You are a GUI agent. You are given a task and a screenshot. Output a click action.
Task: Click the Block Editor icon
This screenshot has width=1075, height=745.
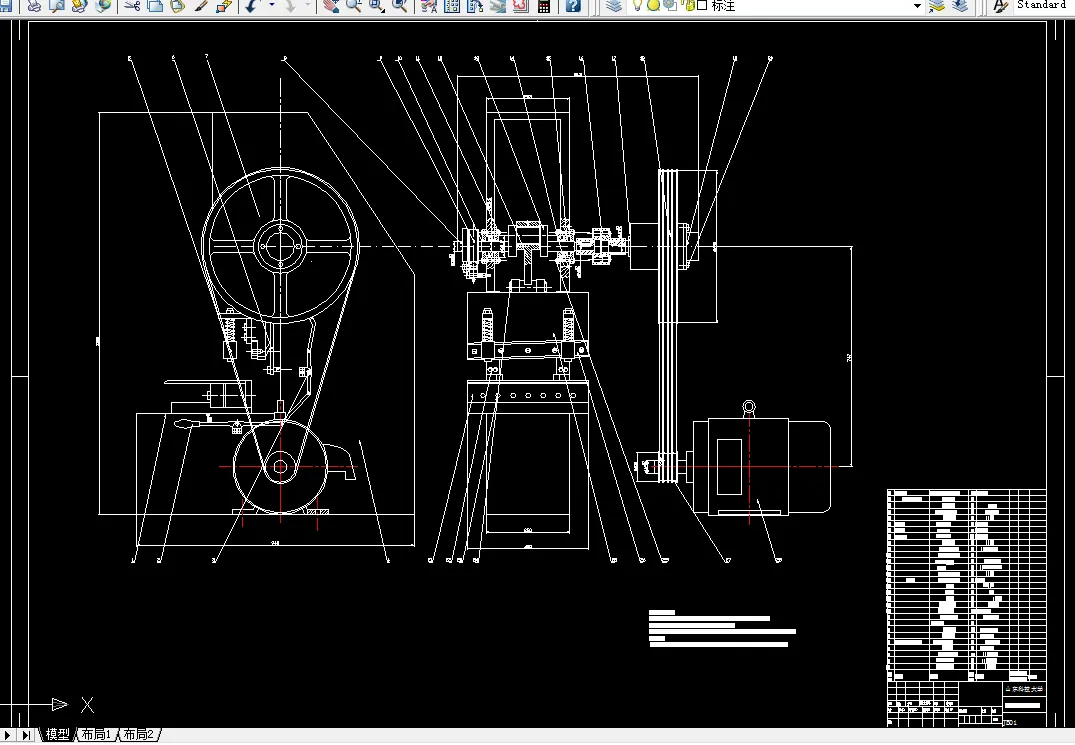coord(224,5)
